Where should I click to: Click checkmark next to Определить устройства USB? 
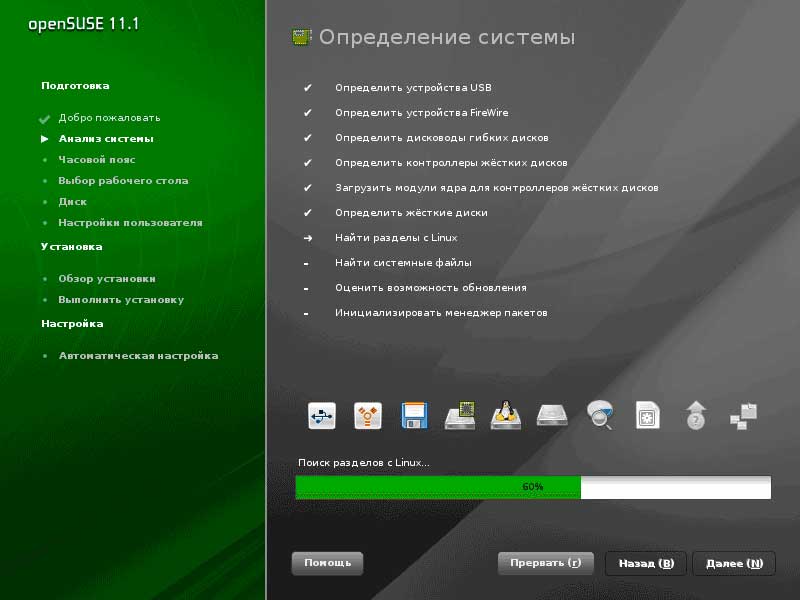click(x=307, y=88)
